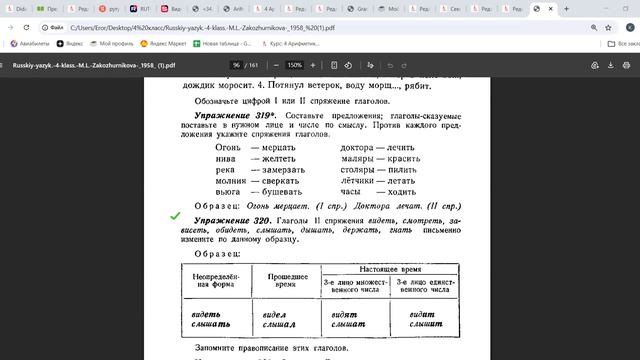This screenshot has width=640, height=360.
Task: Edit the page number field showing 96
Action: pyautogui.click(x=236, y=65)
